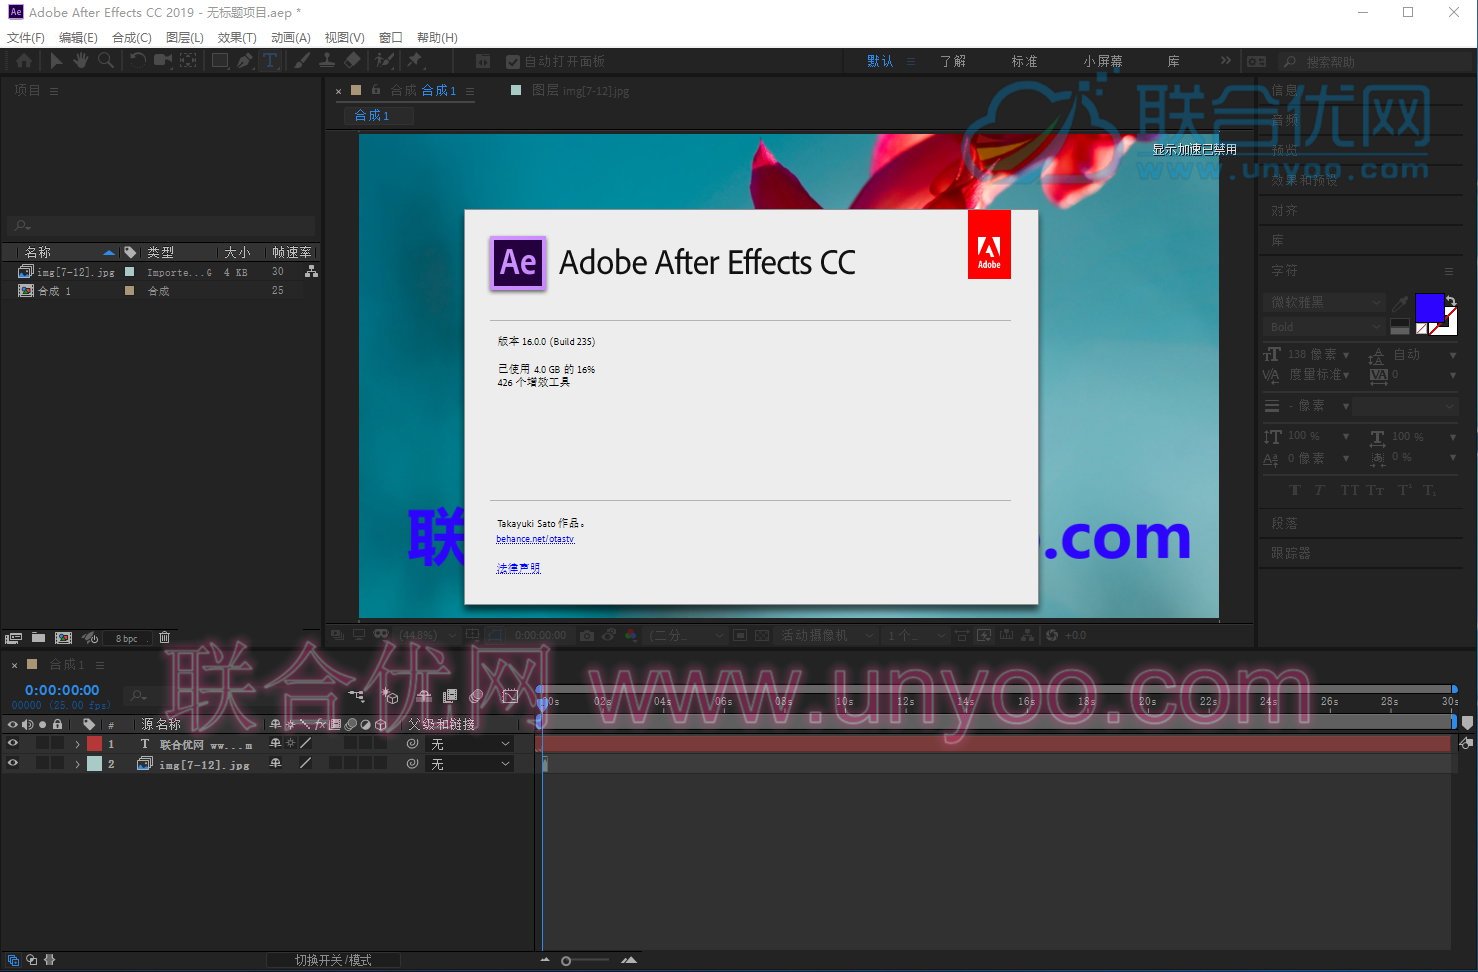Take a snapshot with camera icon in viewer
Image resolution: width=1478 pixels, height=972 pixels.
587,635
